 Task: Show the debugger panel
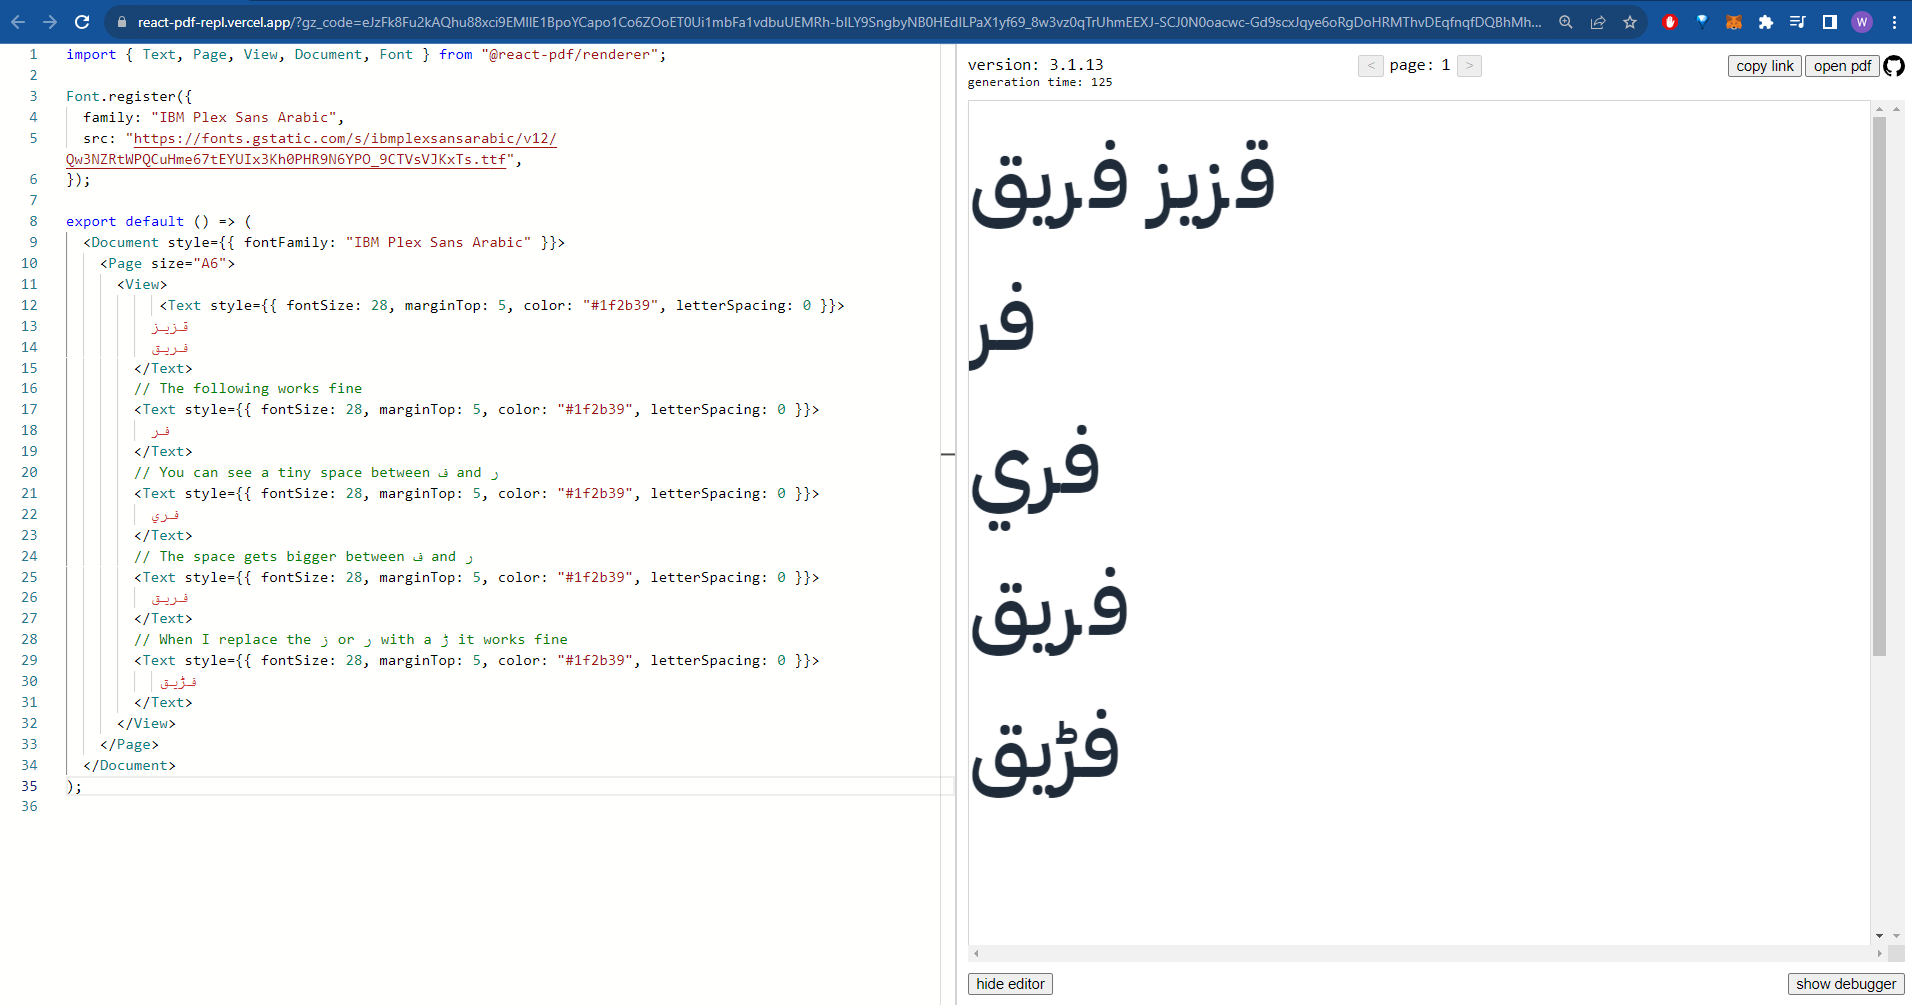(x=1844, y=983)
